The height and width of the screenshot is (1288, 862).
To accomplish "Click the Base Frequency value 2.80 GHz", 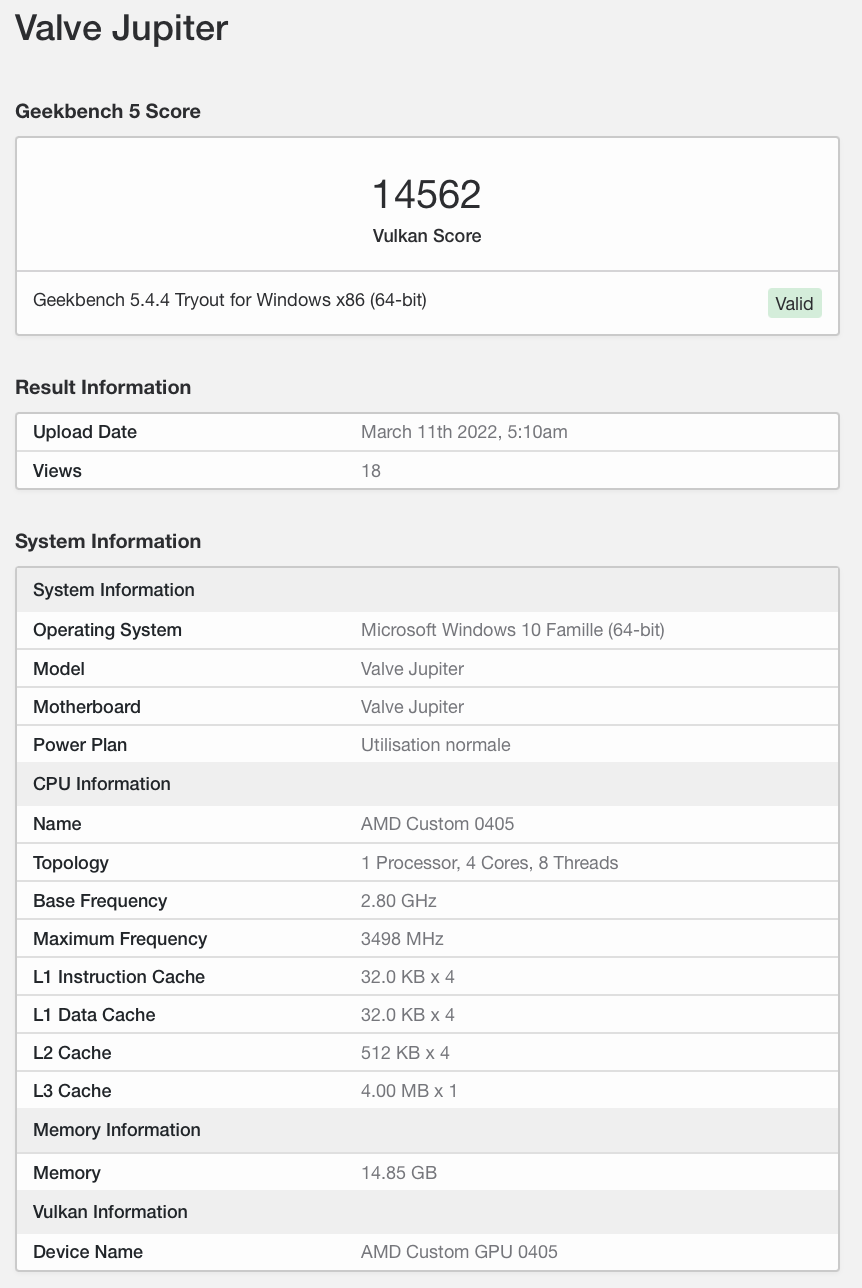I will (x=398, y=901).
